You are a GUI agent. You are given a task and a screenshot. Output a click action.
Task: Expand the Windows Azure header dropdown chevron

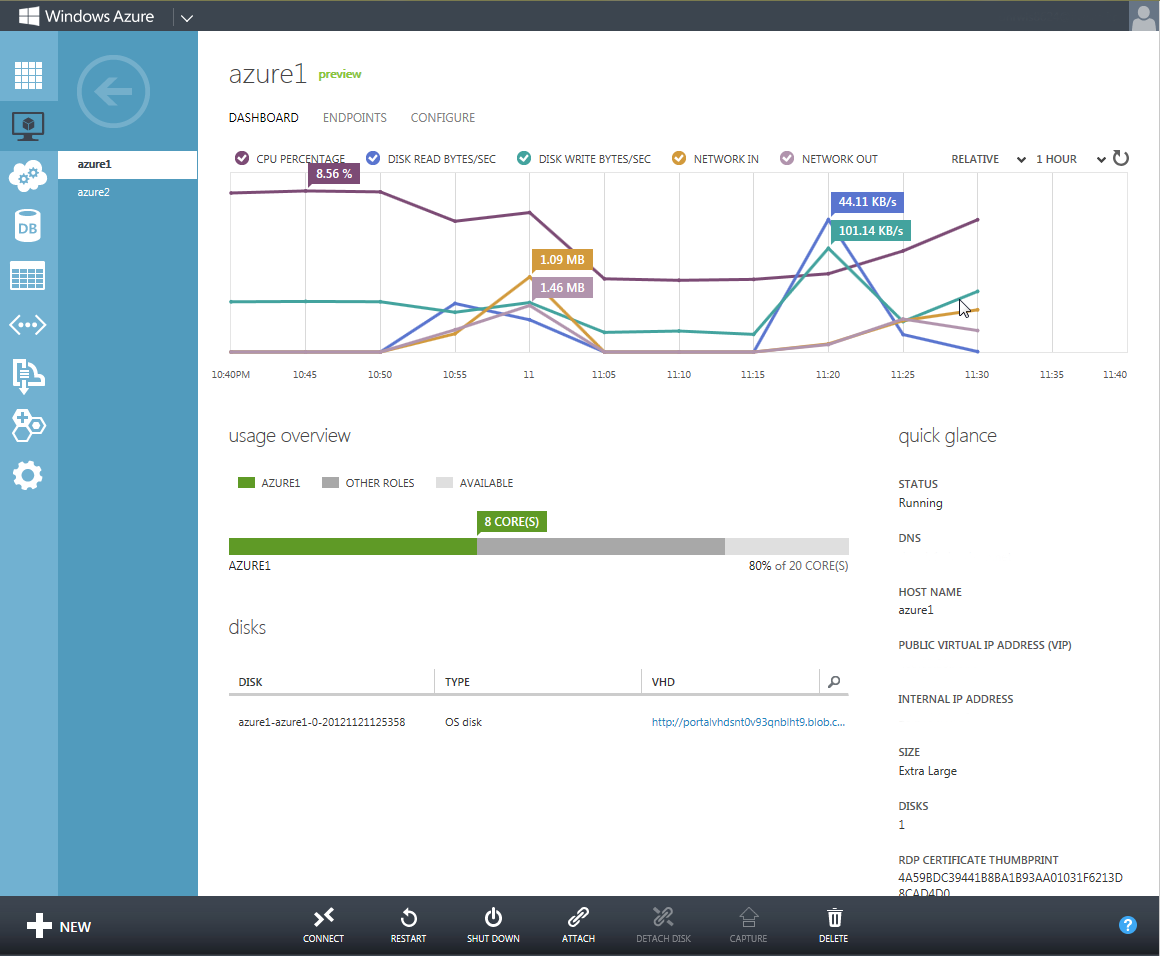(186, 18)
